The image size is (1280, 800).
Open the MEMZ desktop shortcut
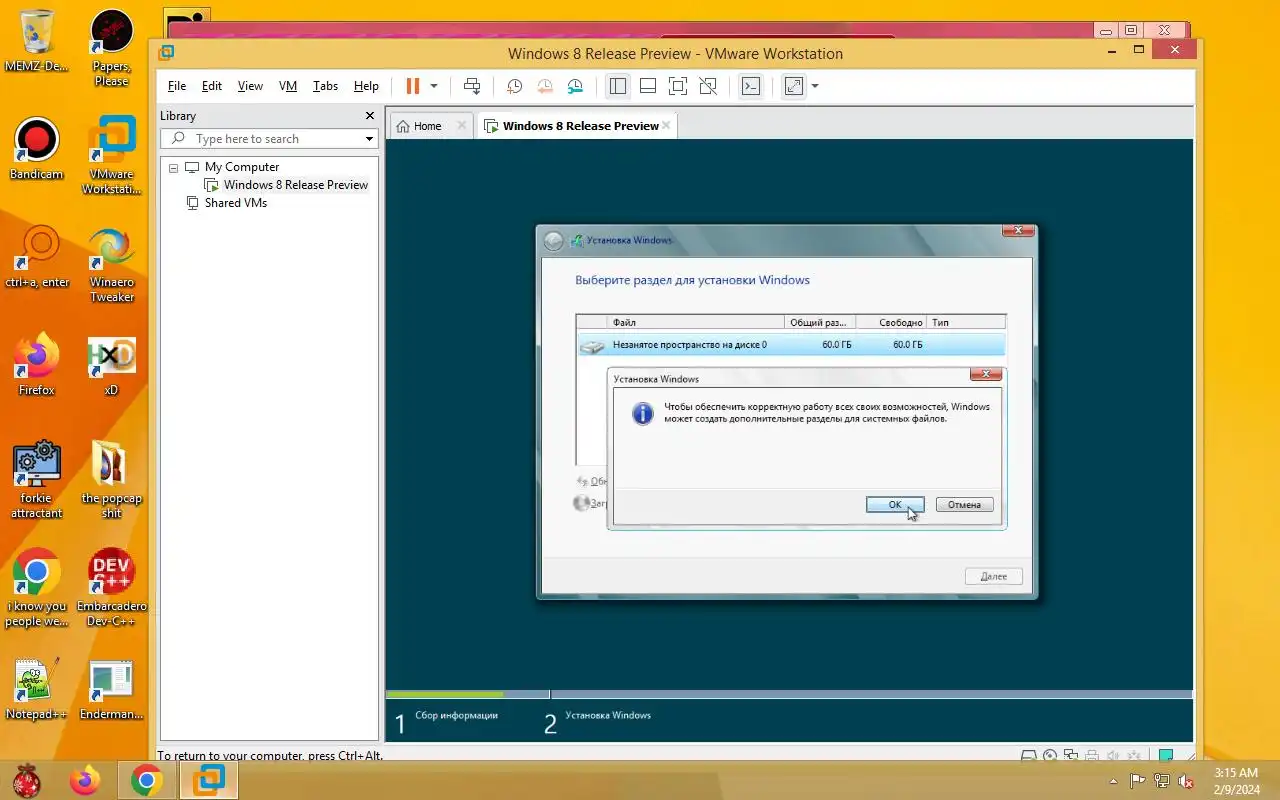[x=37, y=42]
